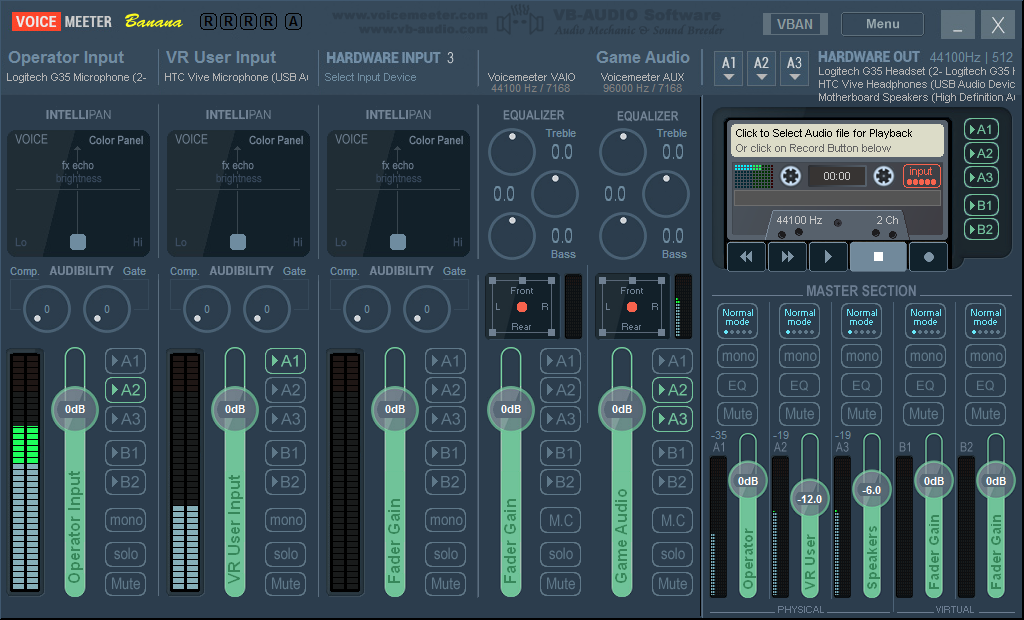1024x620 pixels.
Task: Open the A2 hardware output device dropdown
Action: click(761, 69)
